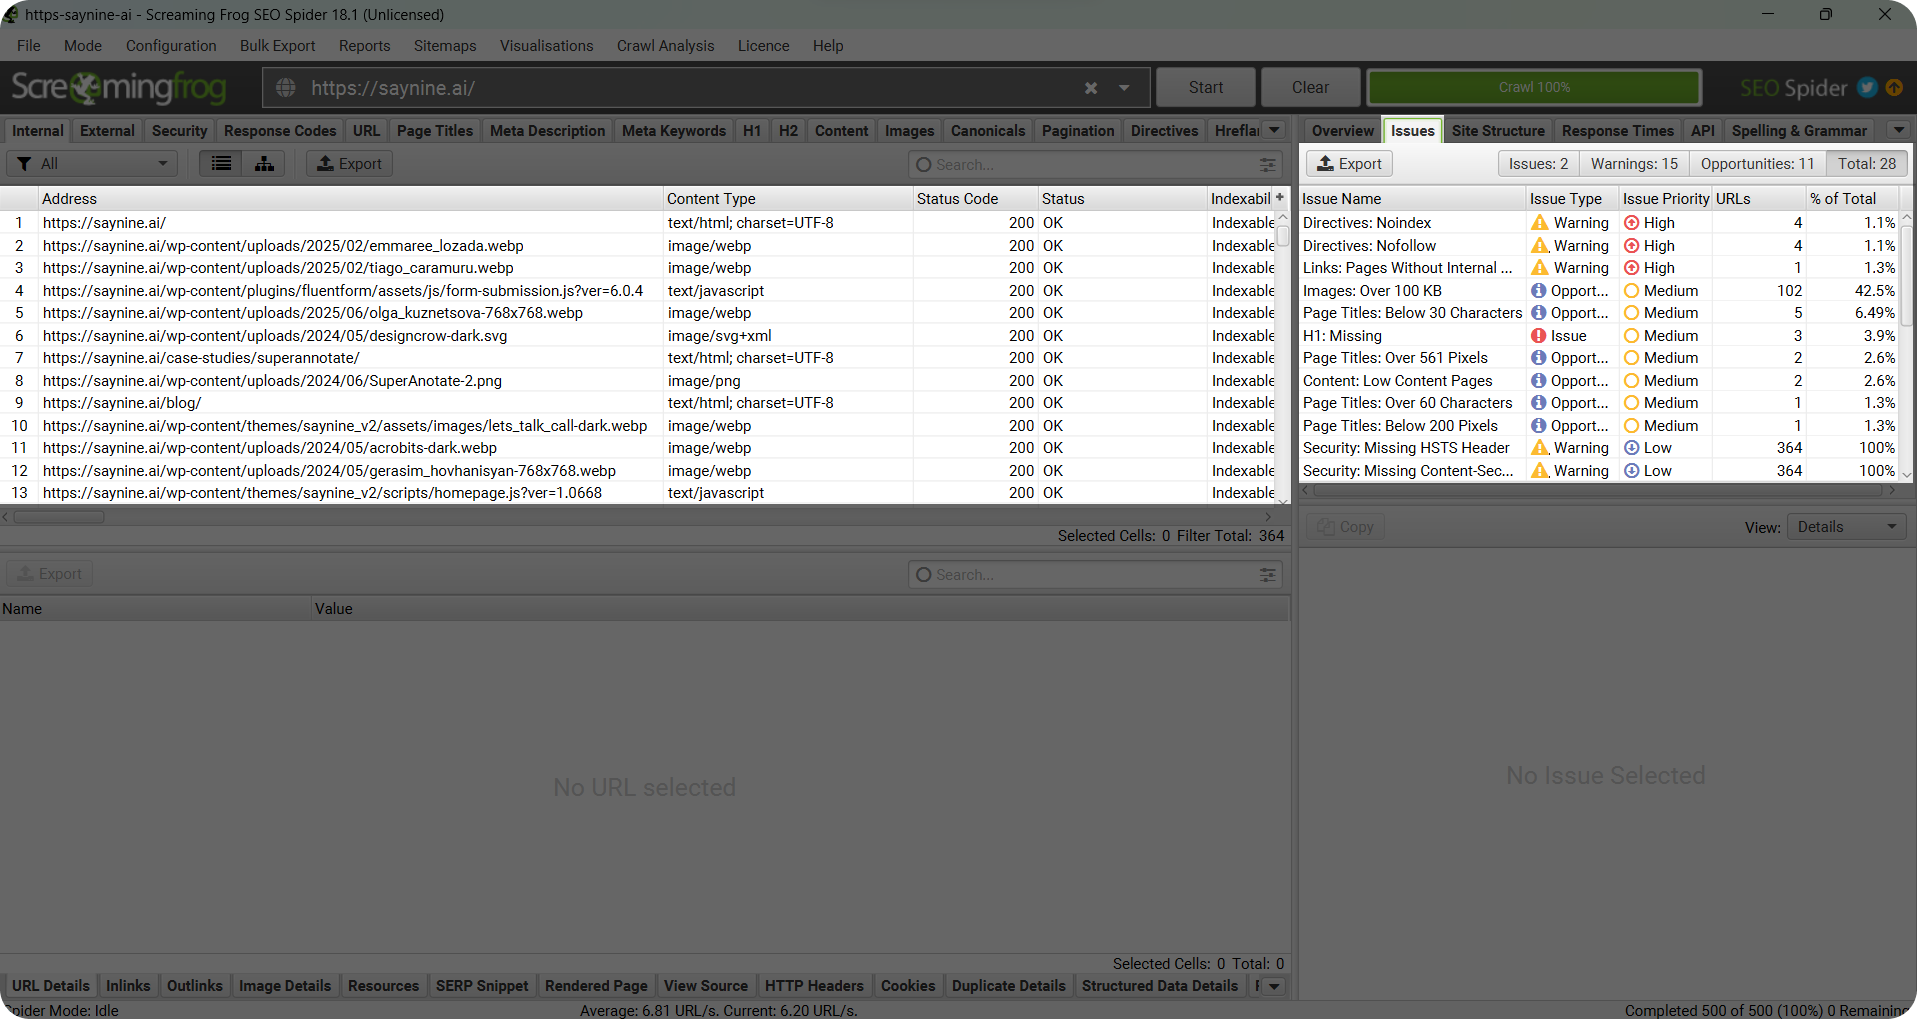
Task: Sort by the Address column header
Action: [350, 199]
